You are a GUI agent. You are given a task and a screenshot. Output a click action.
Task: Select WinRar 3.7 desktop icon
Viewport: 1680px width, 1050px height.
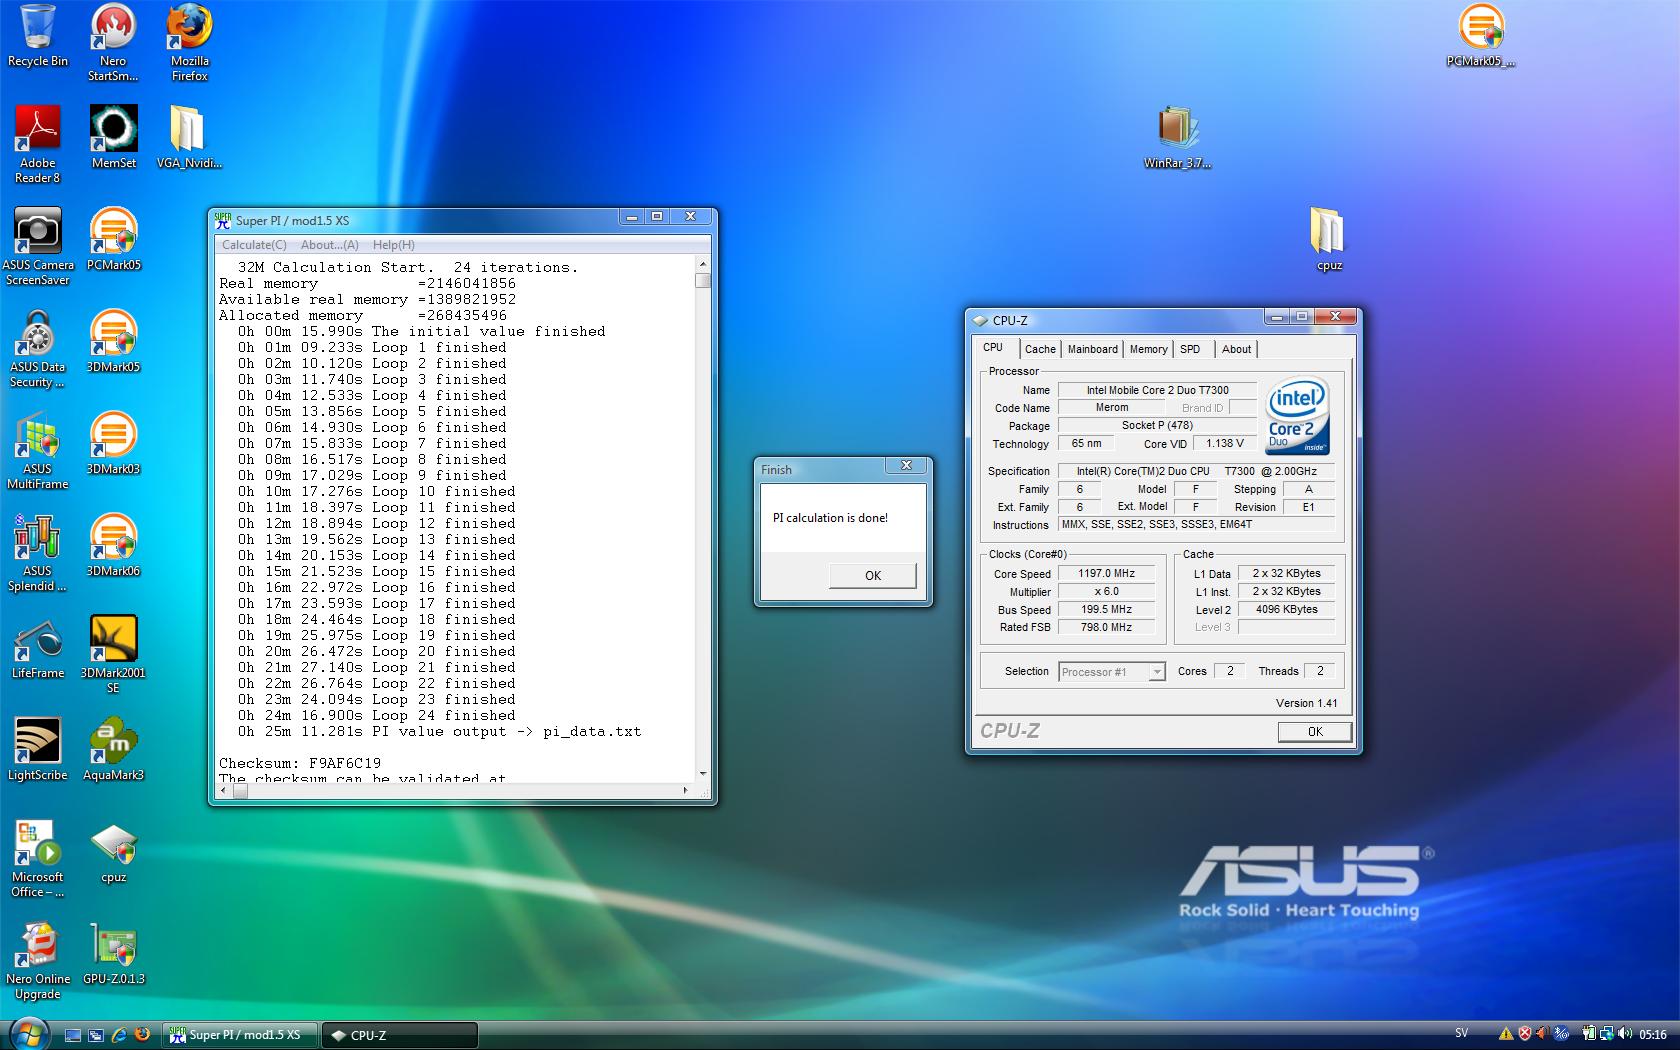tap(1177, 137)
